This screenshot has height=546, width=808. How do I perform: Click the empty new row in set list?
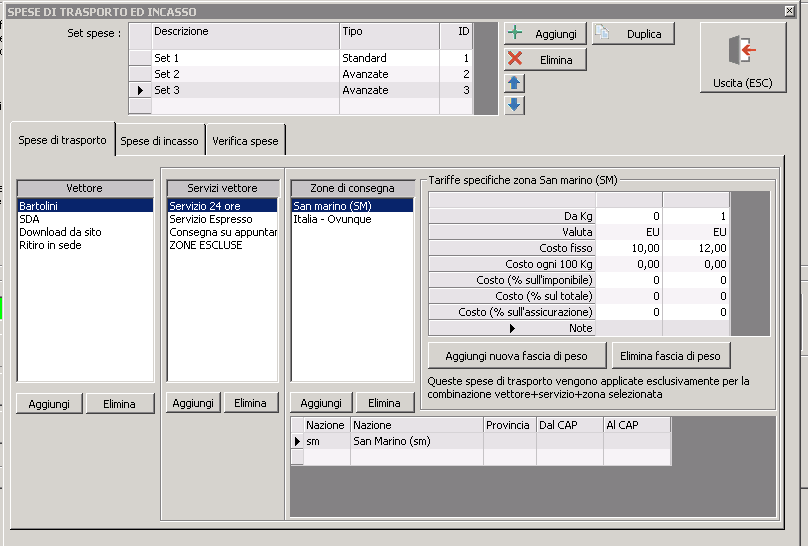(x=300, y=106)
